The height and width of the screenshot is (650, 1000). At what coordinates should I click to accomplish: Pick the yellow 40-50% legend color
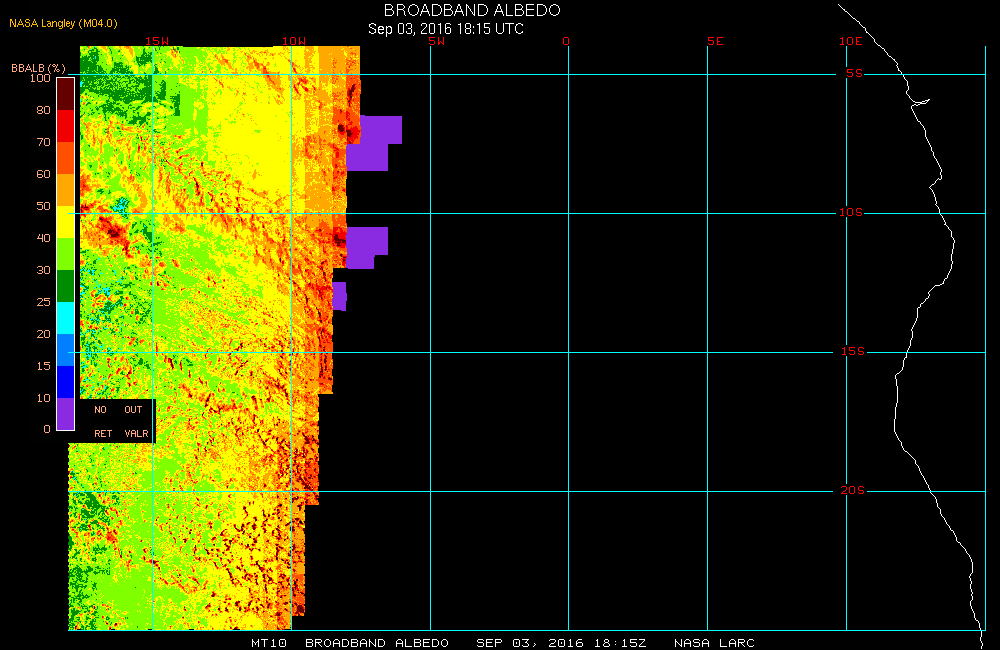[65, 221]
